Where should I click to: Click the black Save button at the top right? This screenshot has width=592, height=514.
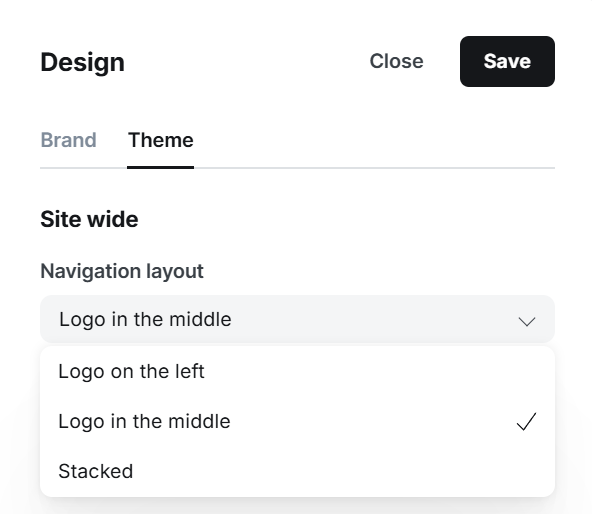pos(507,62)
